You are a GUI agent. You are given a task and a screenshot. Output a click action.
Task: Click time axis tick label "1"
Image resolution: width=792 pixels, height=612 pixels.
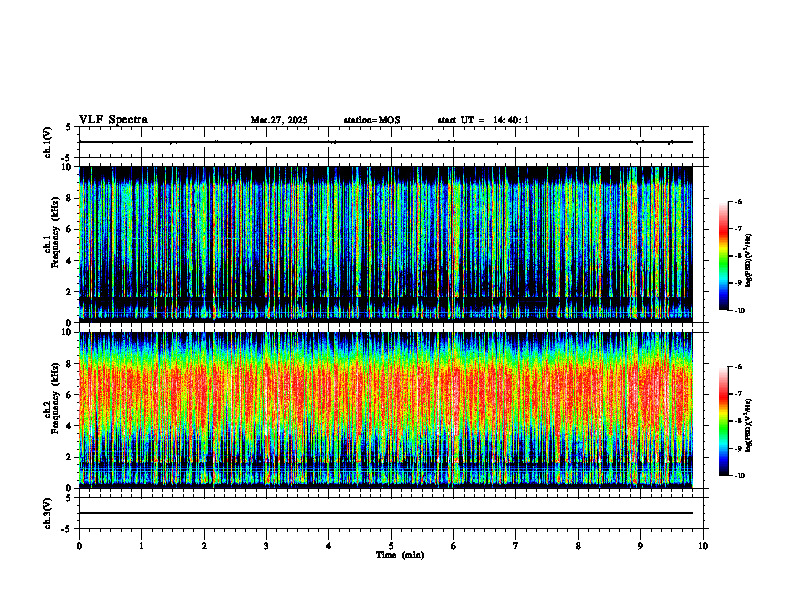point(141,546)
